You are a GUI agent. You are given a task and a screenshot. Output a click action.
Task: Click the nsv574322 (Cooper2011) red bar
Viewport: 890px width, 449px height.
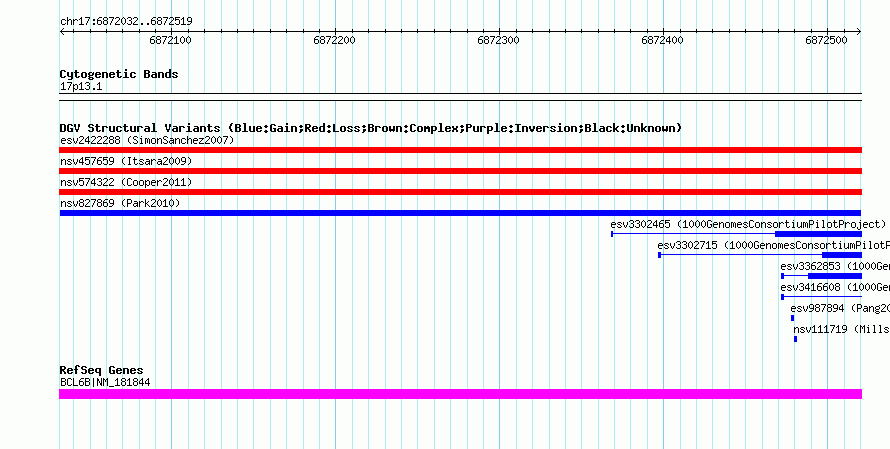460,192
